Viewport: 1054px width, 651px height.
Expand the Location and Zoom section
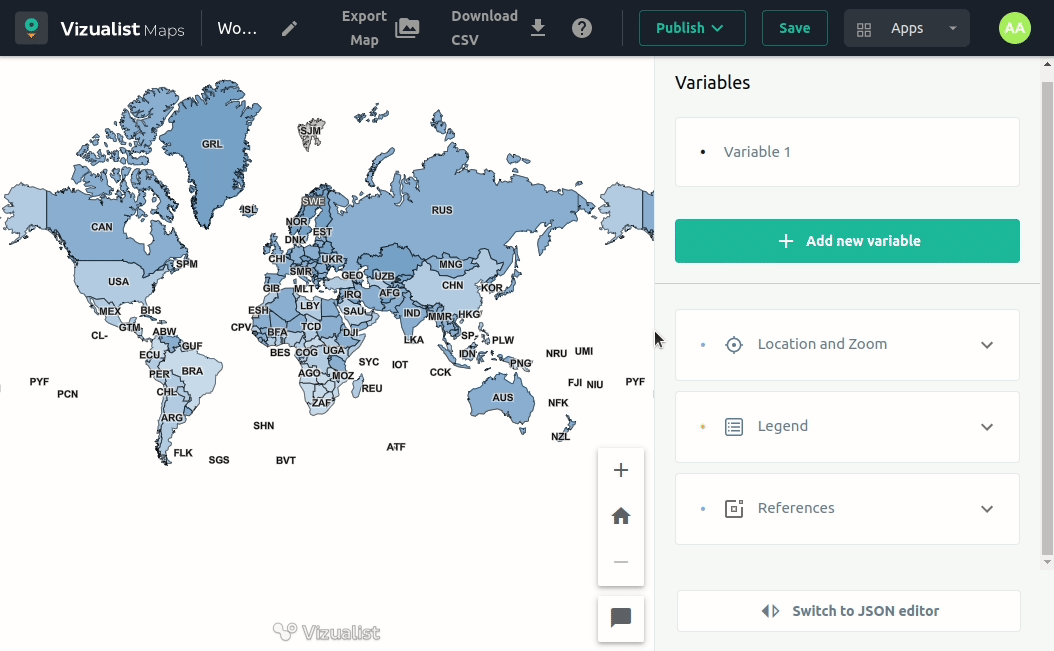pyautogui.click(x=847, y=344)
